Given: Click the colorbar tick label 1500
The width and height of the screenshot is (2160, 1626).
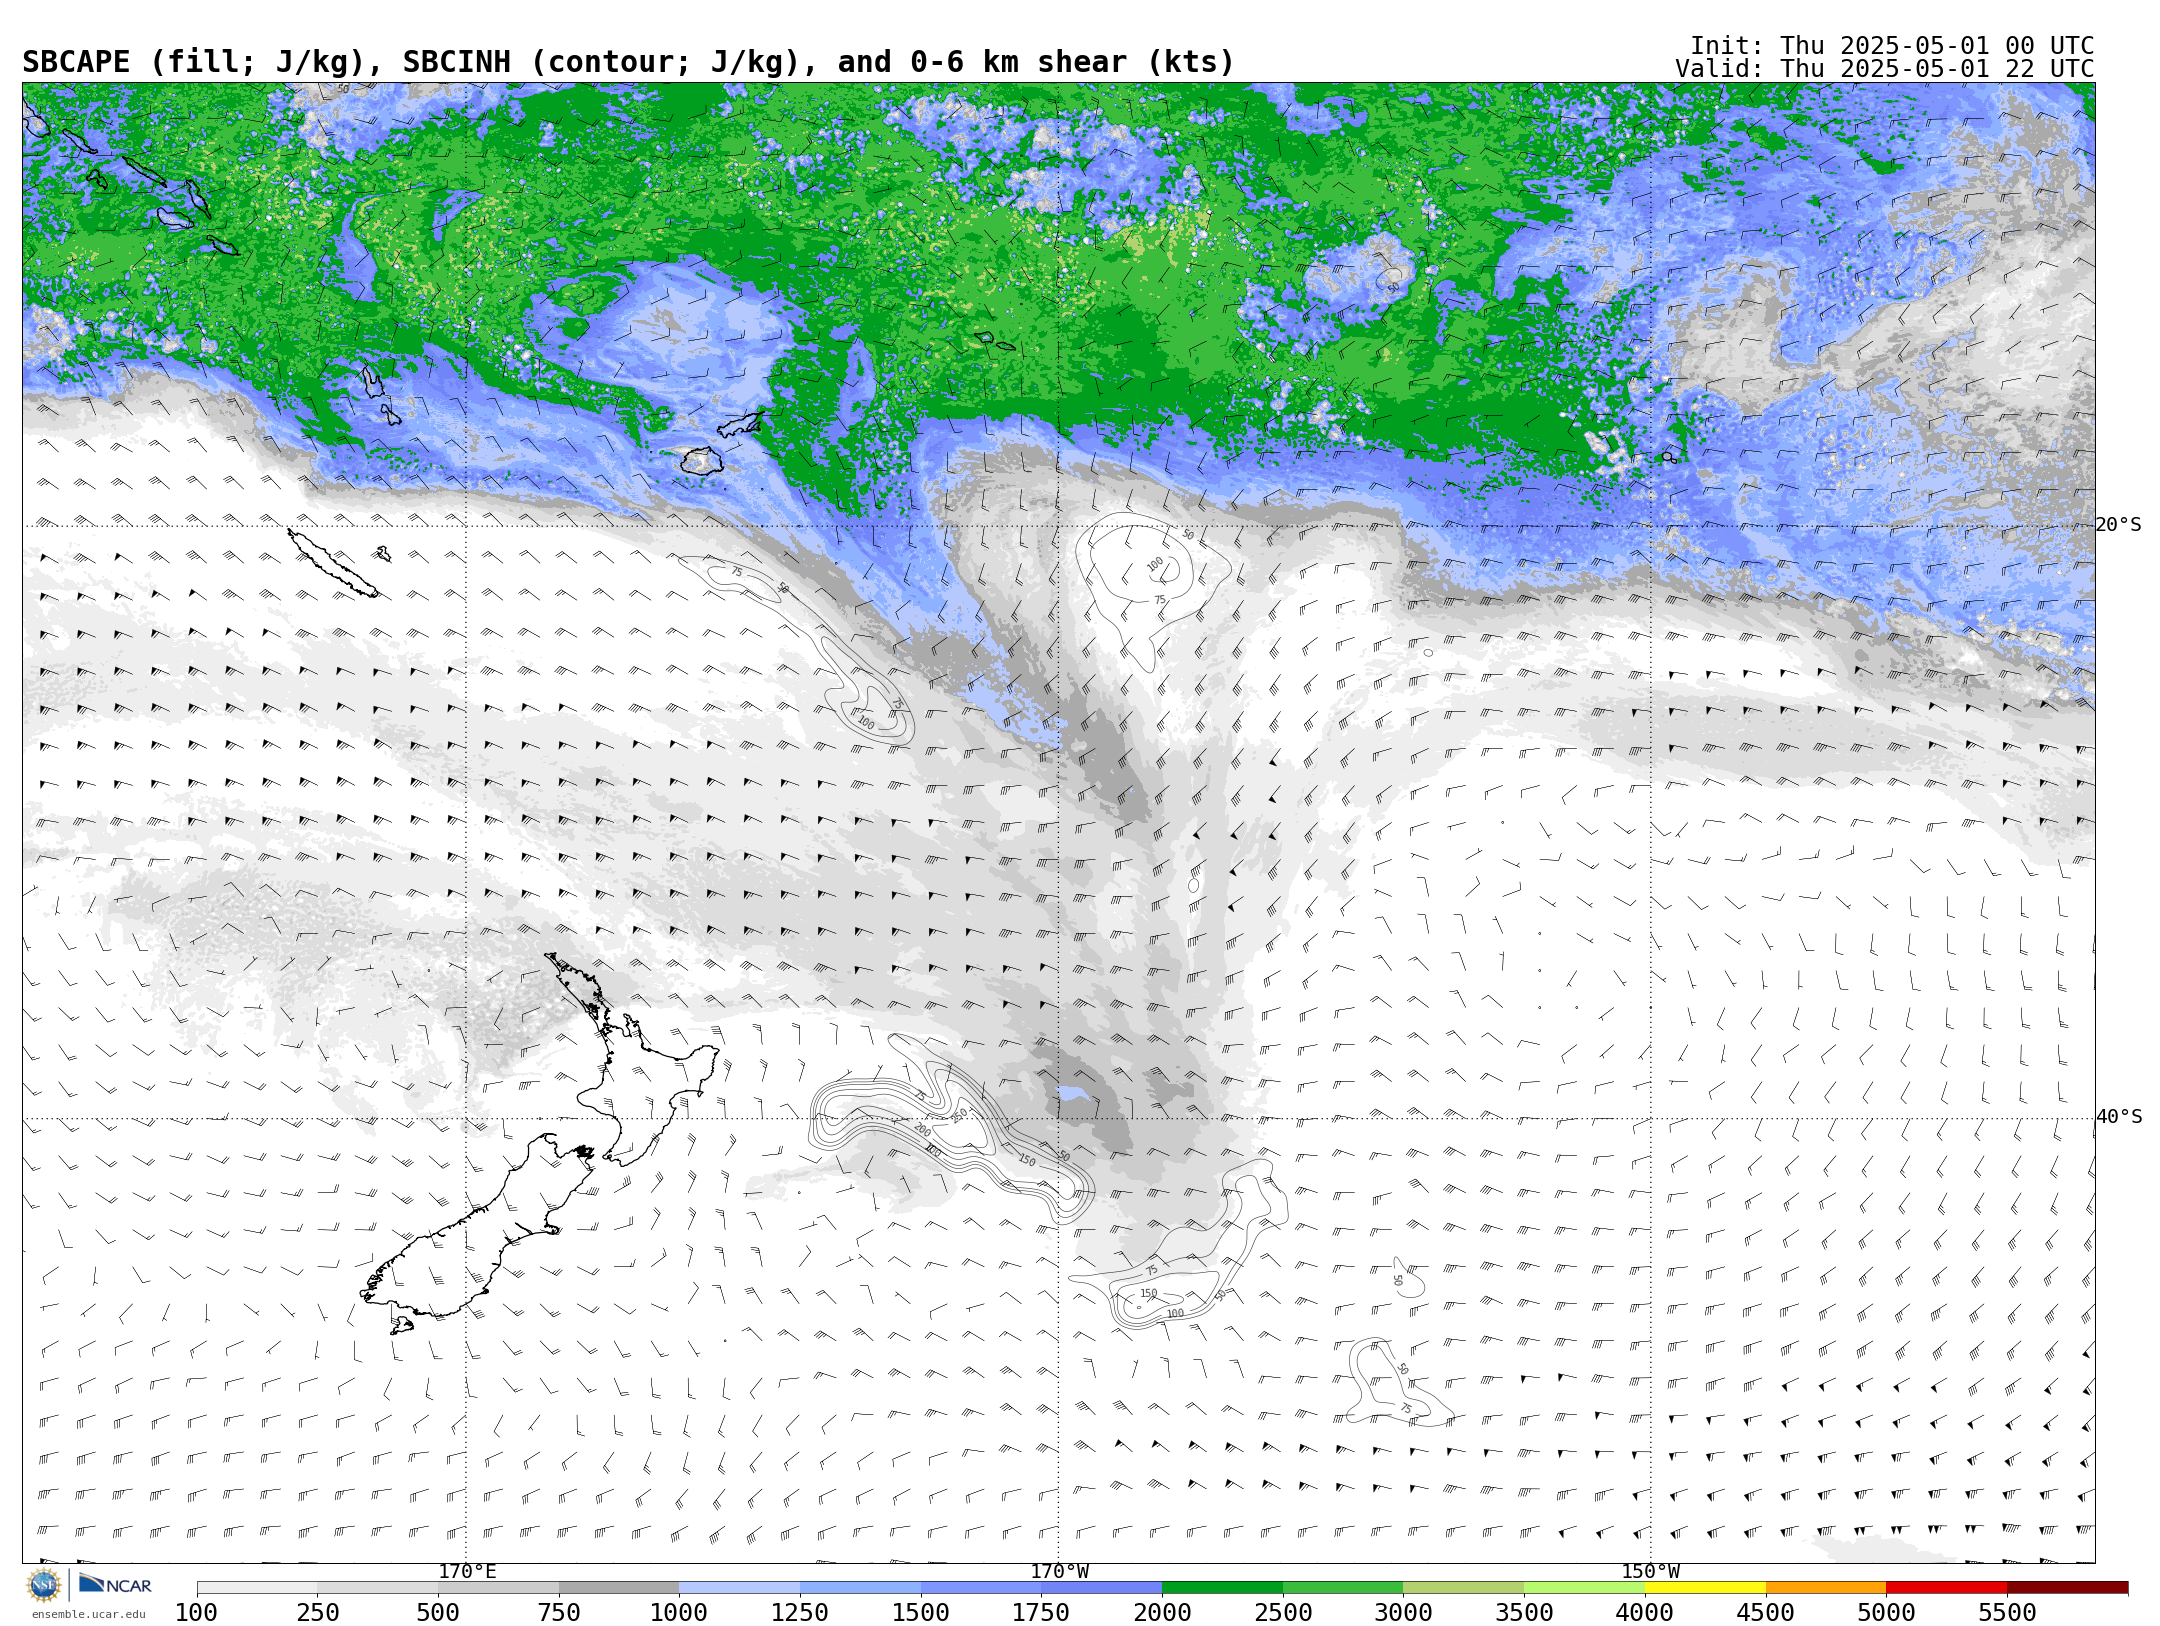Looking at the screenshot, I should (921, 1613).
